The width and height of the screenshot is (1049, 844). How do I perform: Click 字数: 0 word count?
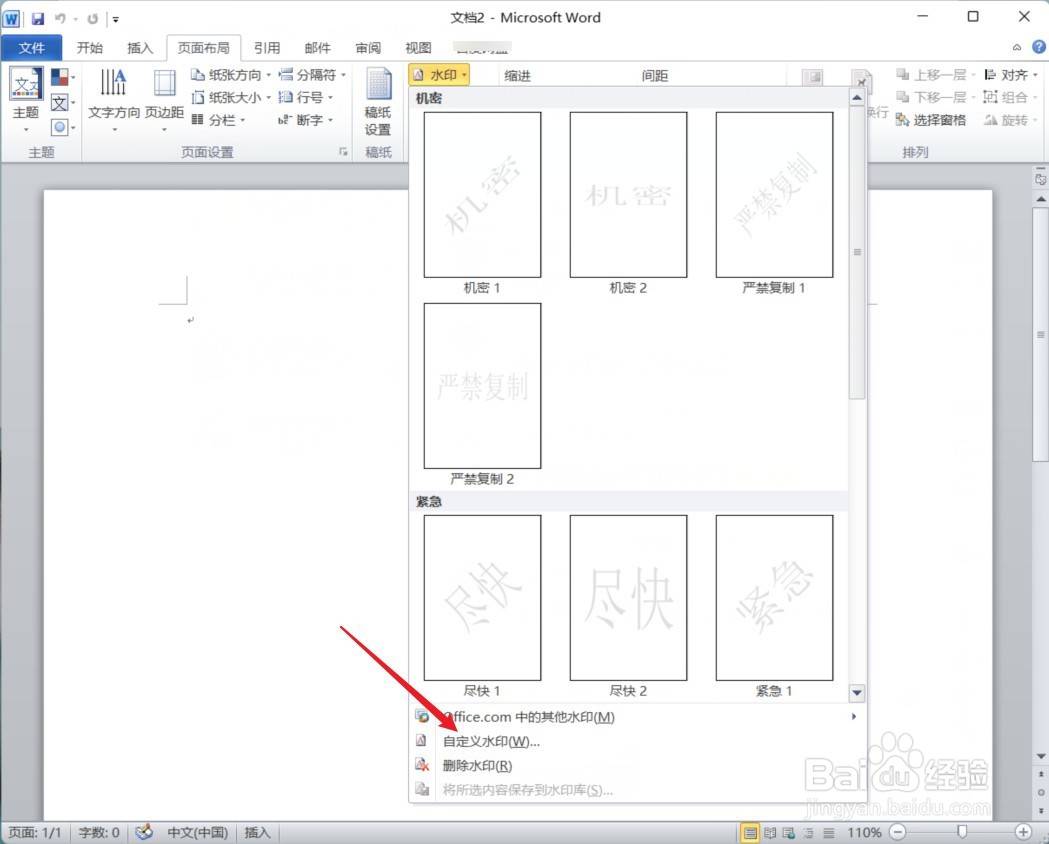tap(99, 833)
